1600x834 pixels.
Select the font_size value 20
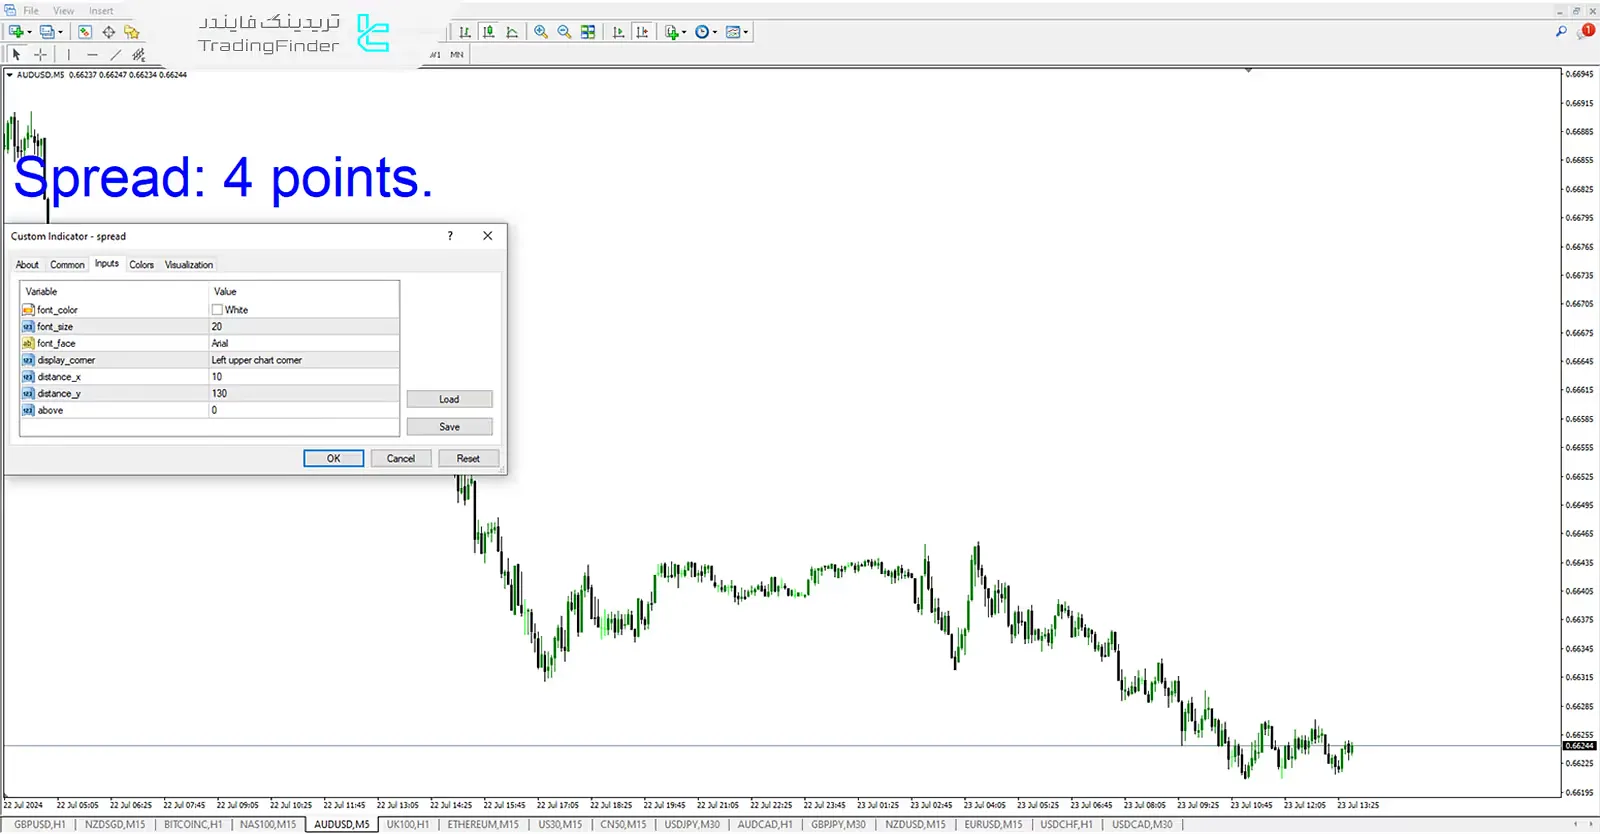304,327
